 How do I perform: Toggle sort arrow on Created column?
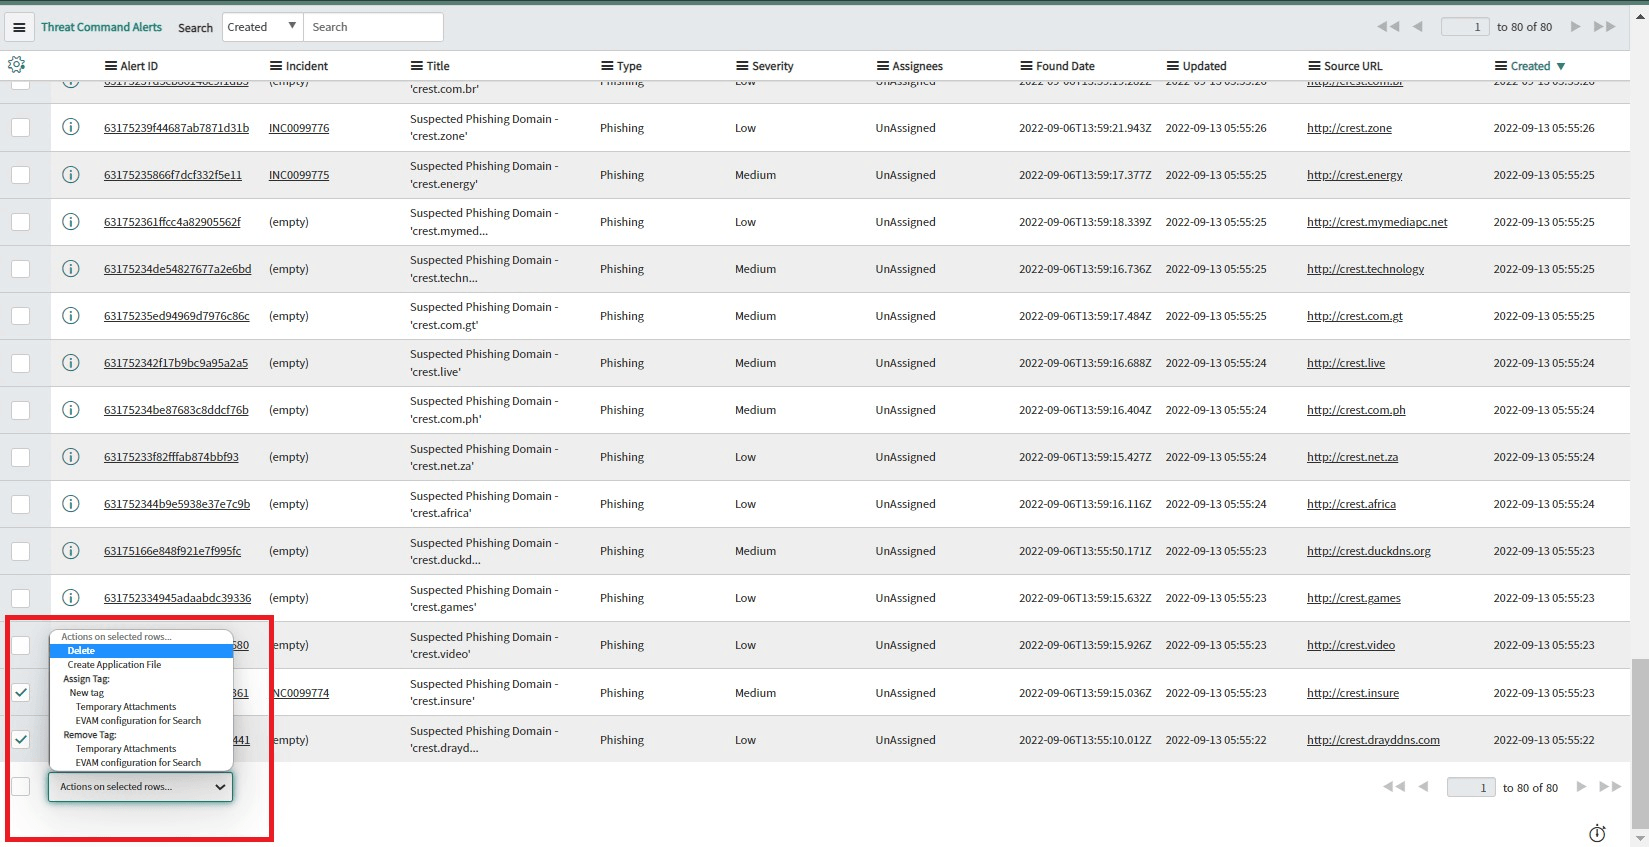coord(1561,66)
